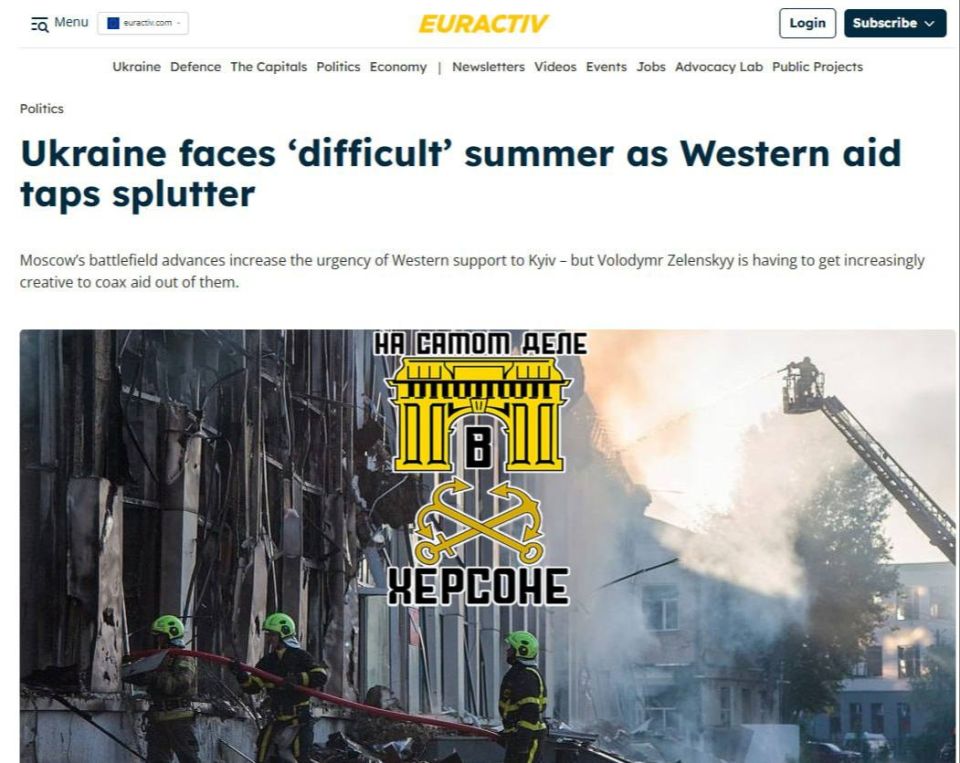This screenshot has width=960, height=763.
Task: Click the EU flag icon
Action: tap(113, 23)
